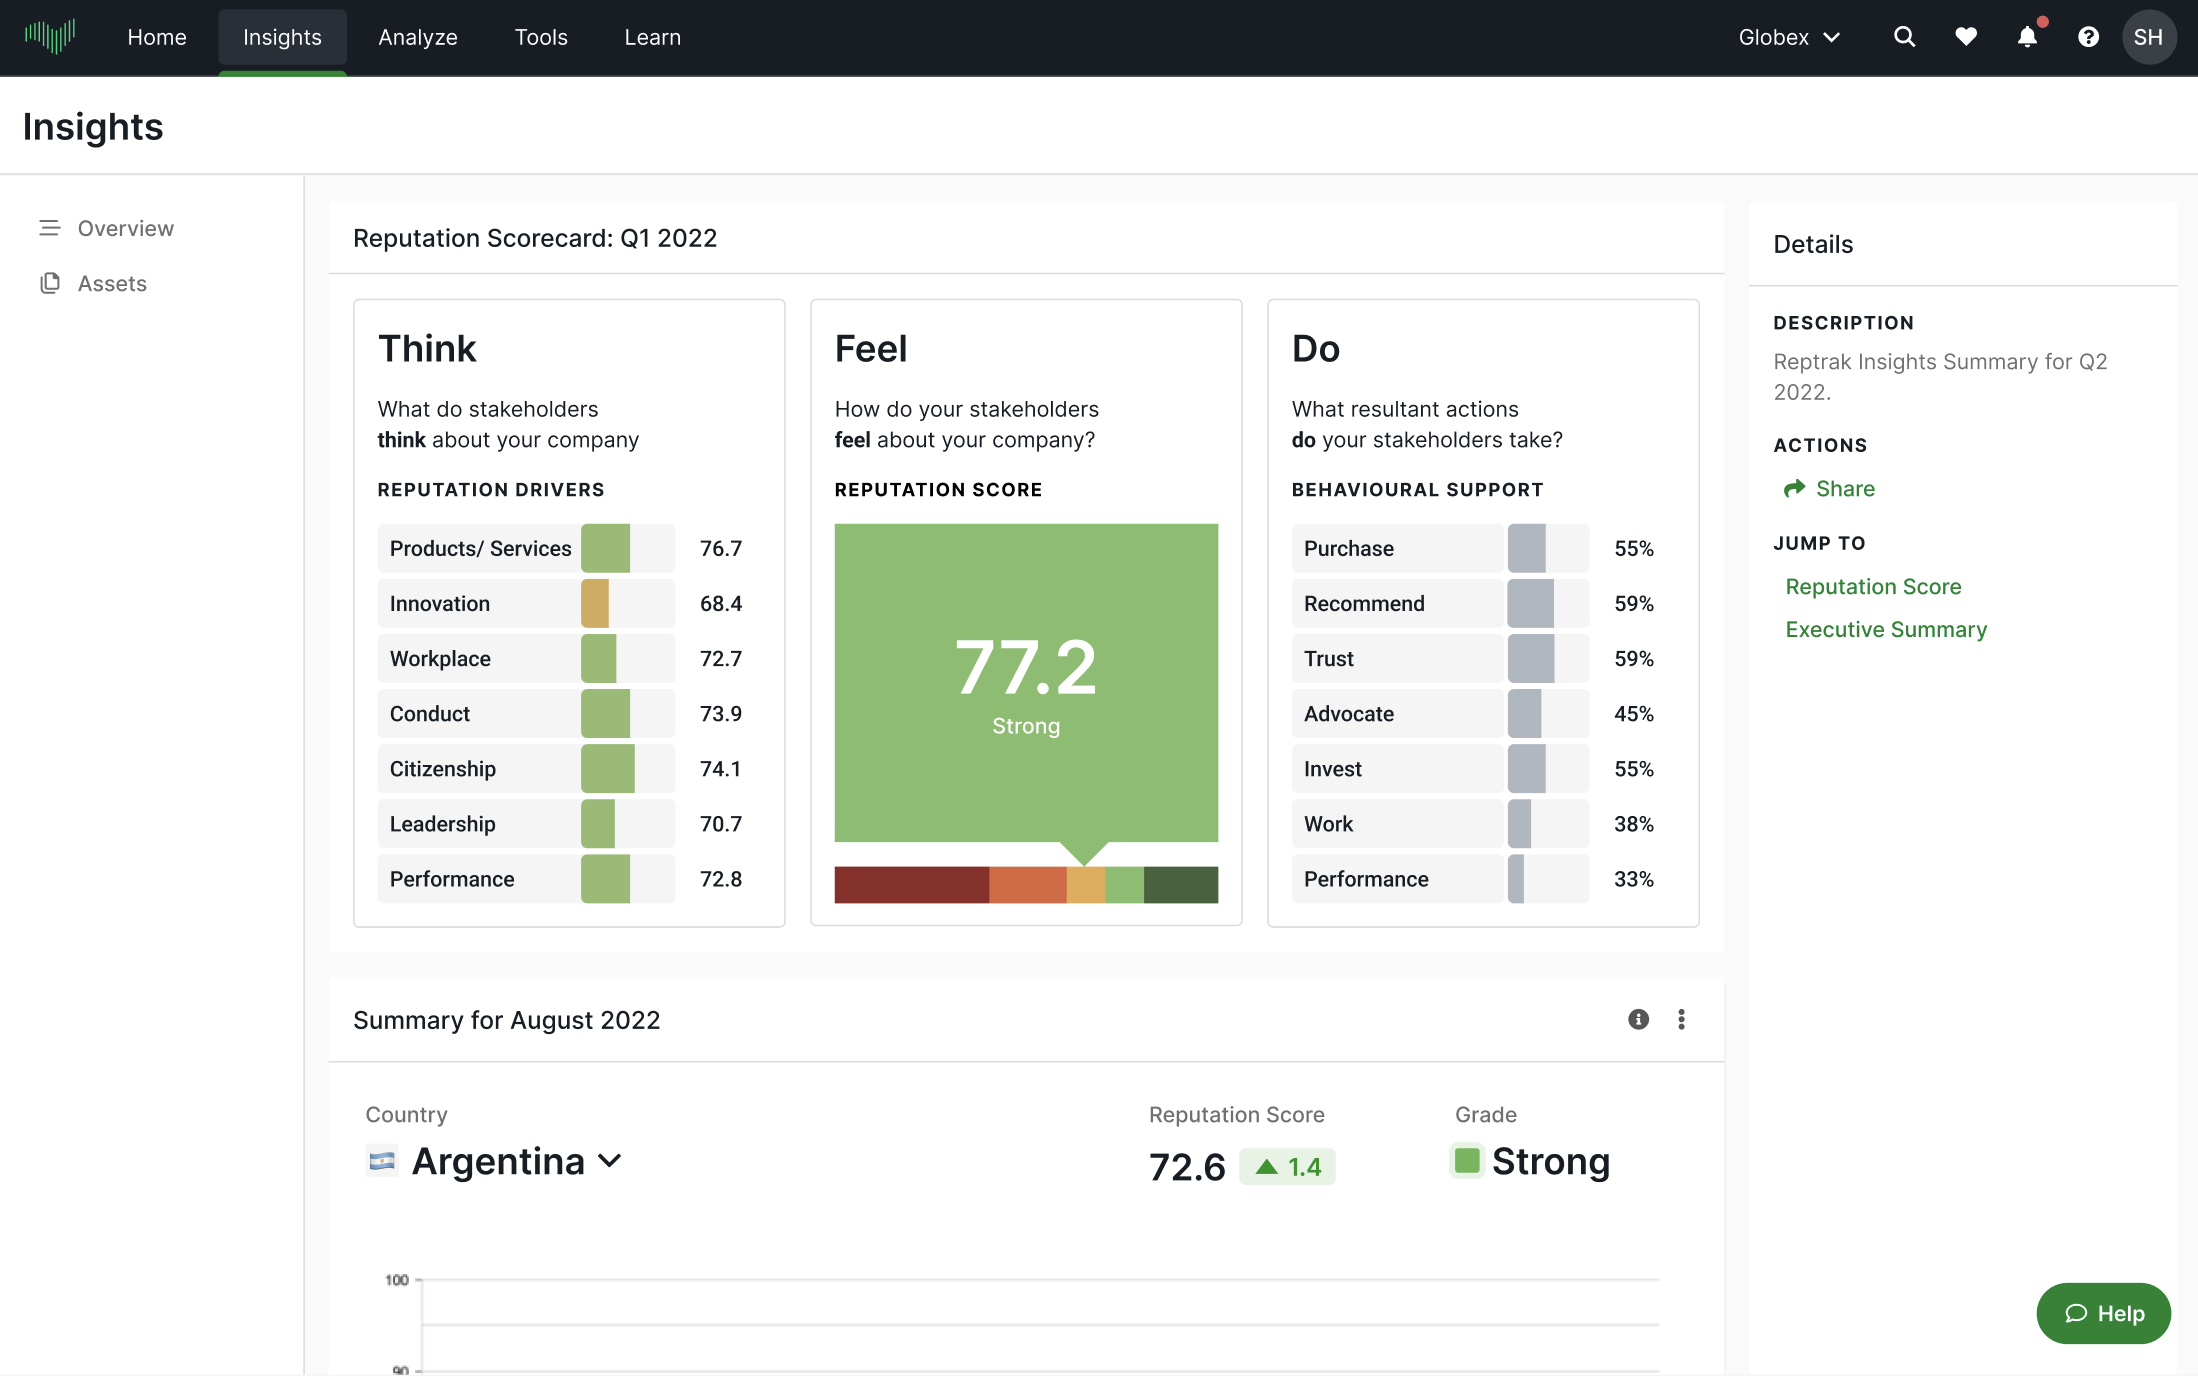Open favorites heart icon
2198x1376 pixels.
pyautogui.click(x=1966, y=37)
